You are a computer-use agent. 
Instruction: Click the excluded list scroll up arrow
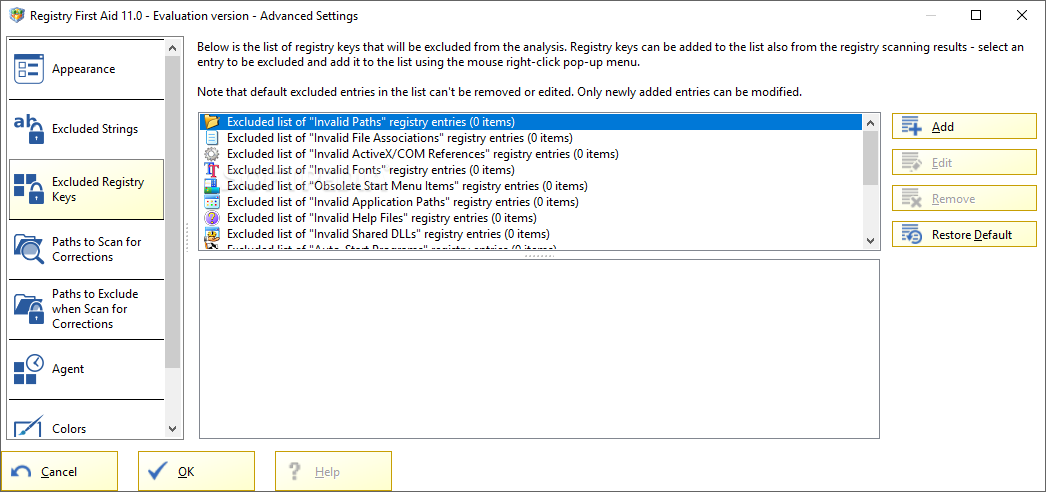pyautogui.click(x=870, y=123)
